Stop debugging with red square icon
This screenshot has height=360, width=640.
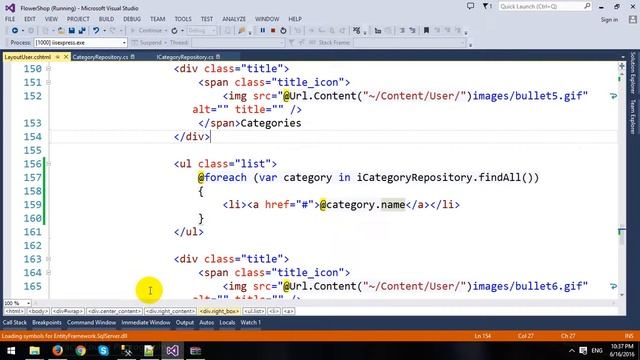(273, 31)
